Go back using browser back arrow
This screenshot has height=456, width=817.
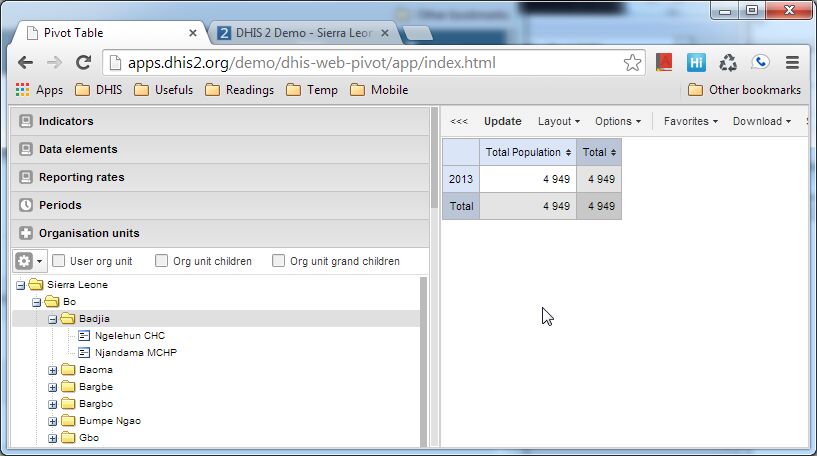pos(25,63)
